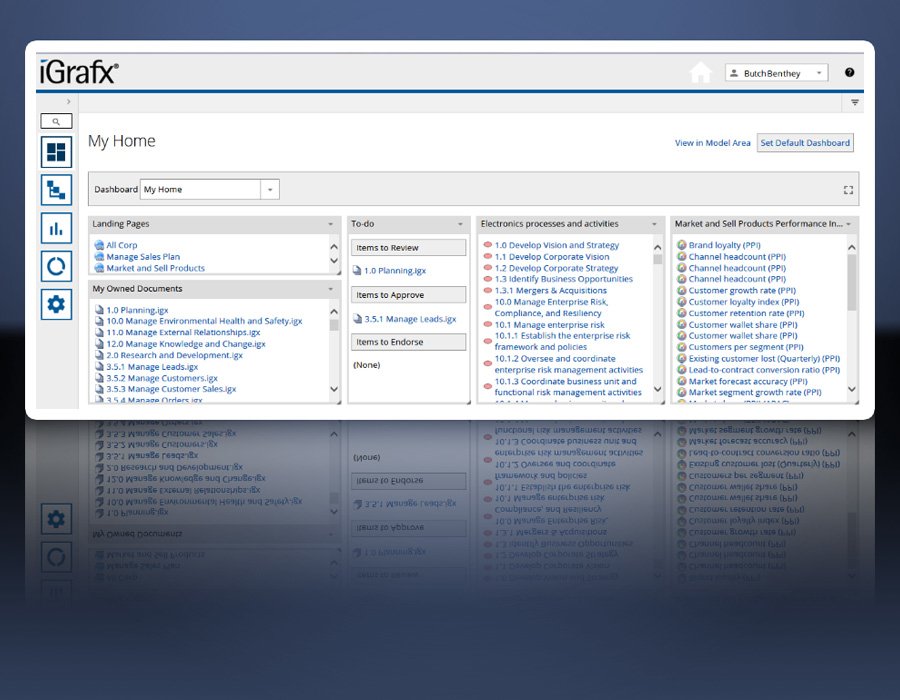Viewport: 900px width, 700px height.
Task: Open 3.5.1 Manage Leads.igx under Items to Approve
Action: pyautogui.click(x=410, y=319)
